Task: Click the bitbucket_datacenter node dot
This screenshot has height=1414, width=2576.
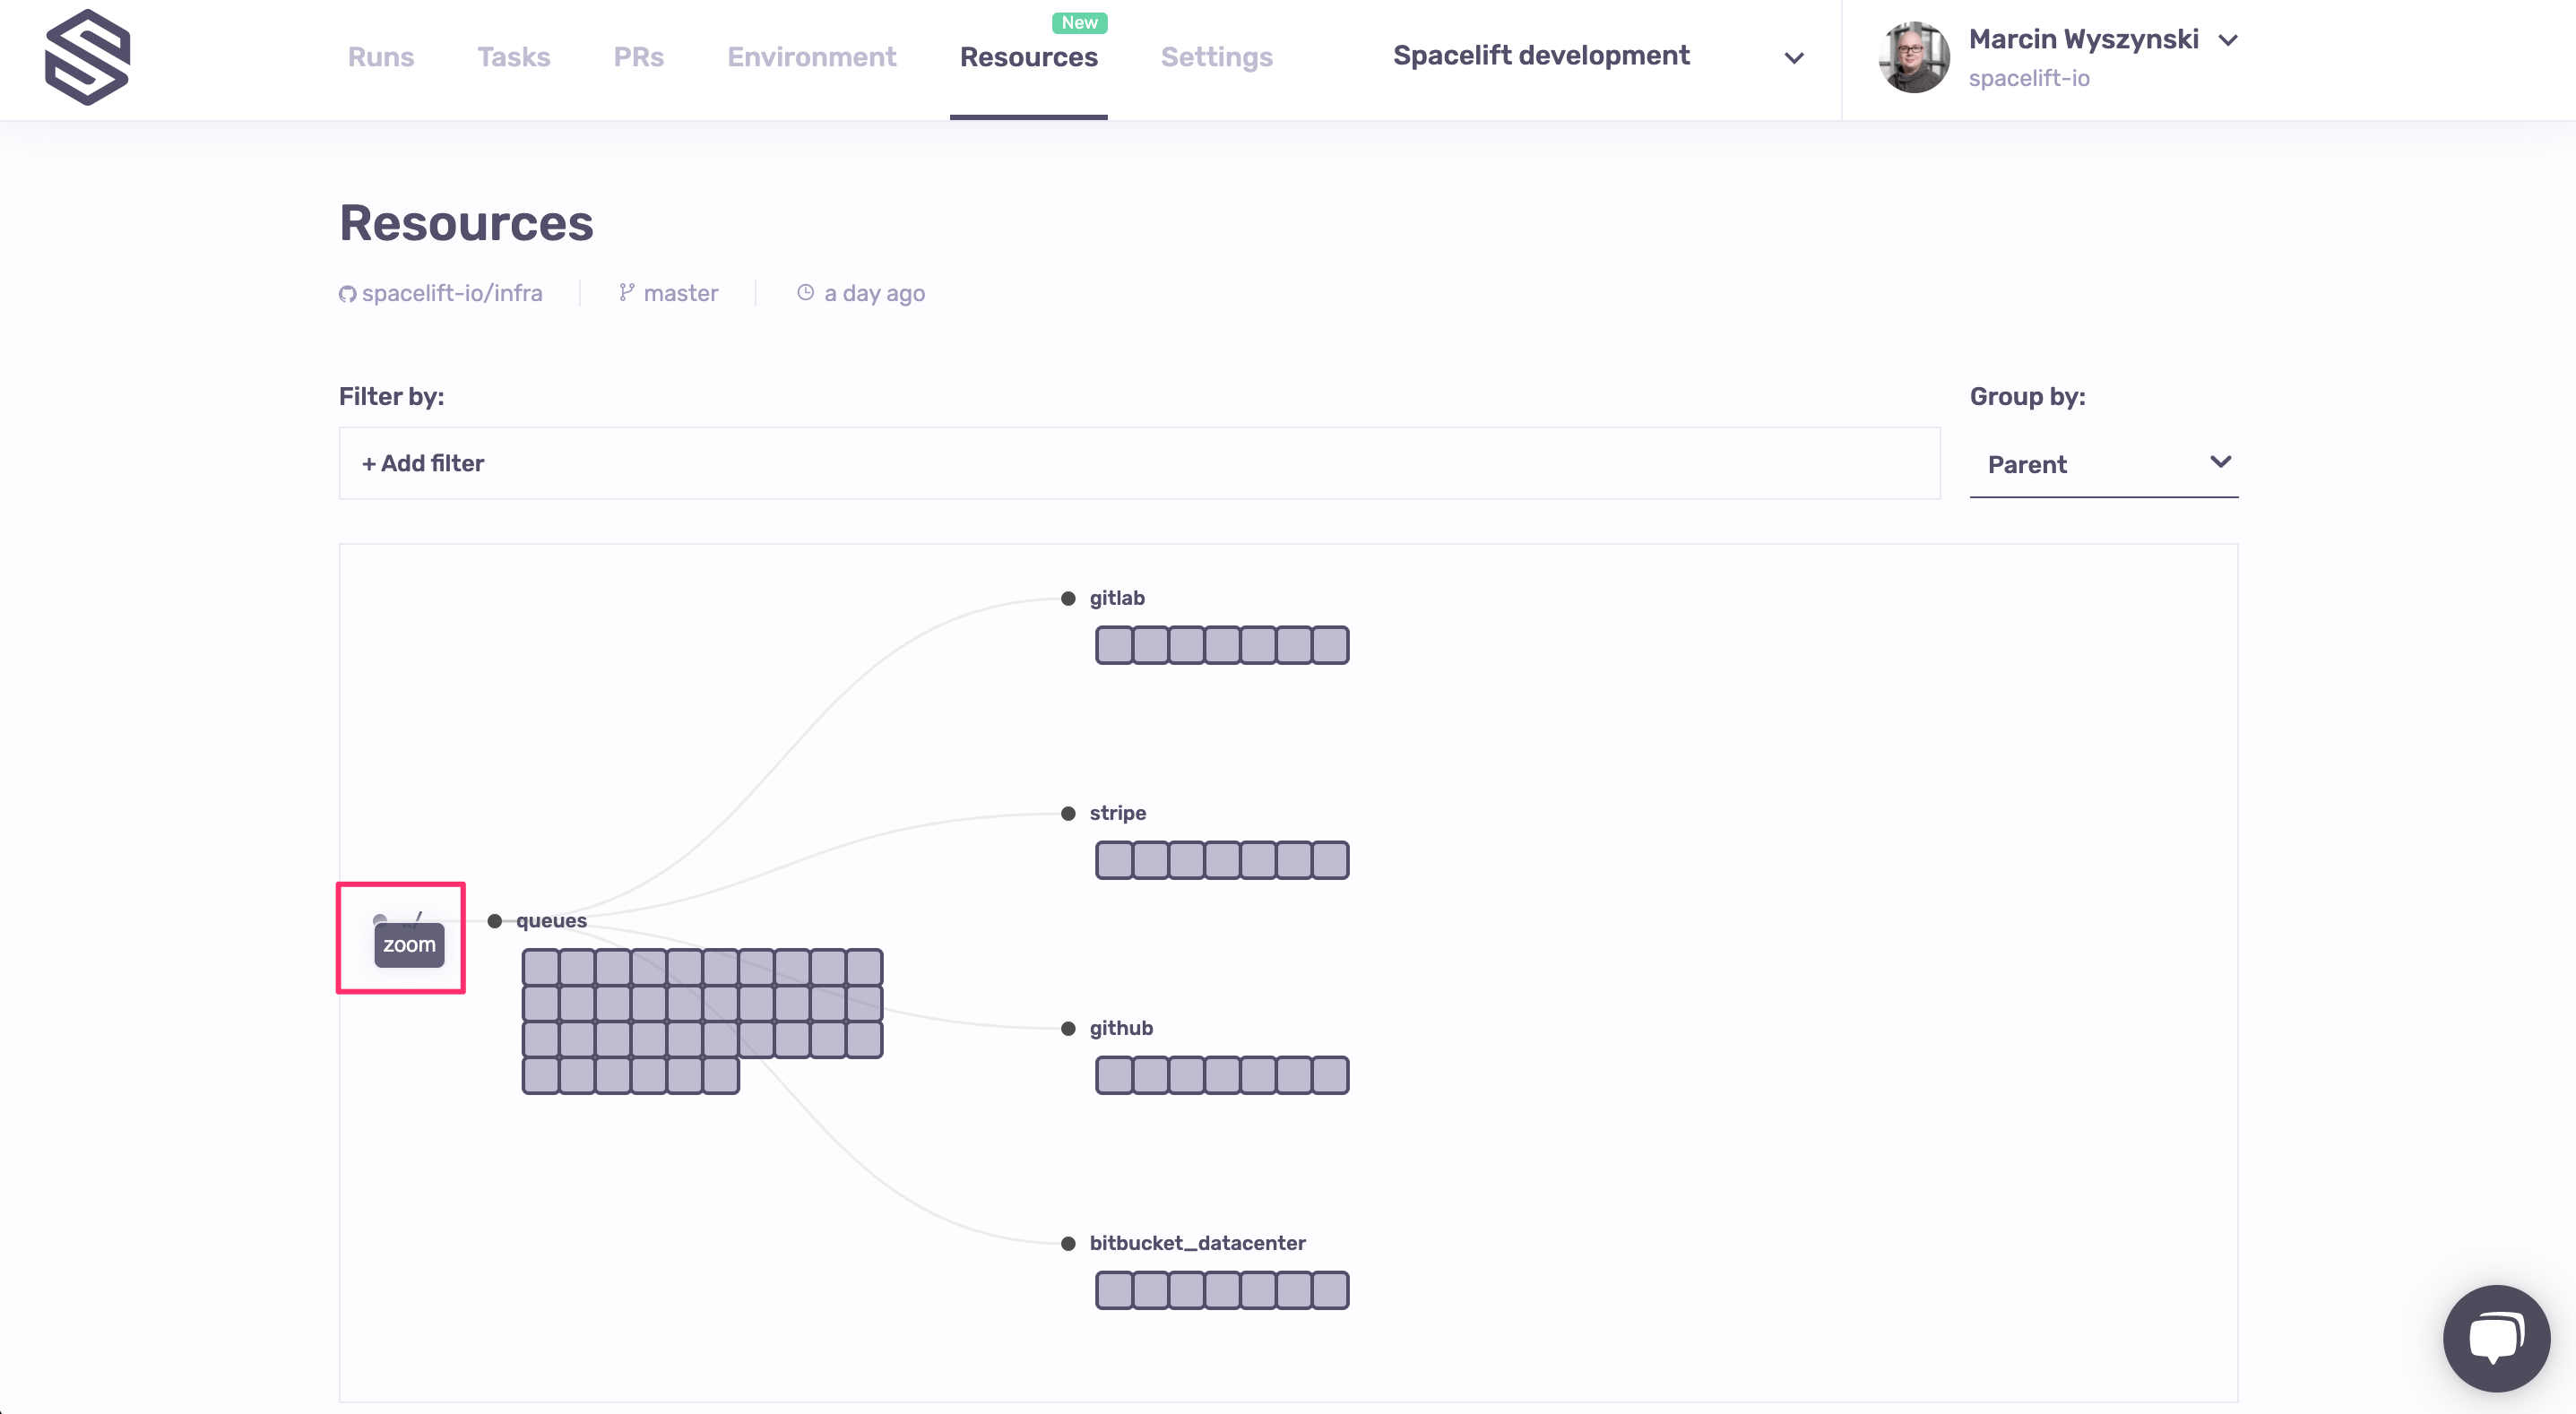Action: point(1068,1243)
